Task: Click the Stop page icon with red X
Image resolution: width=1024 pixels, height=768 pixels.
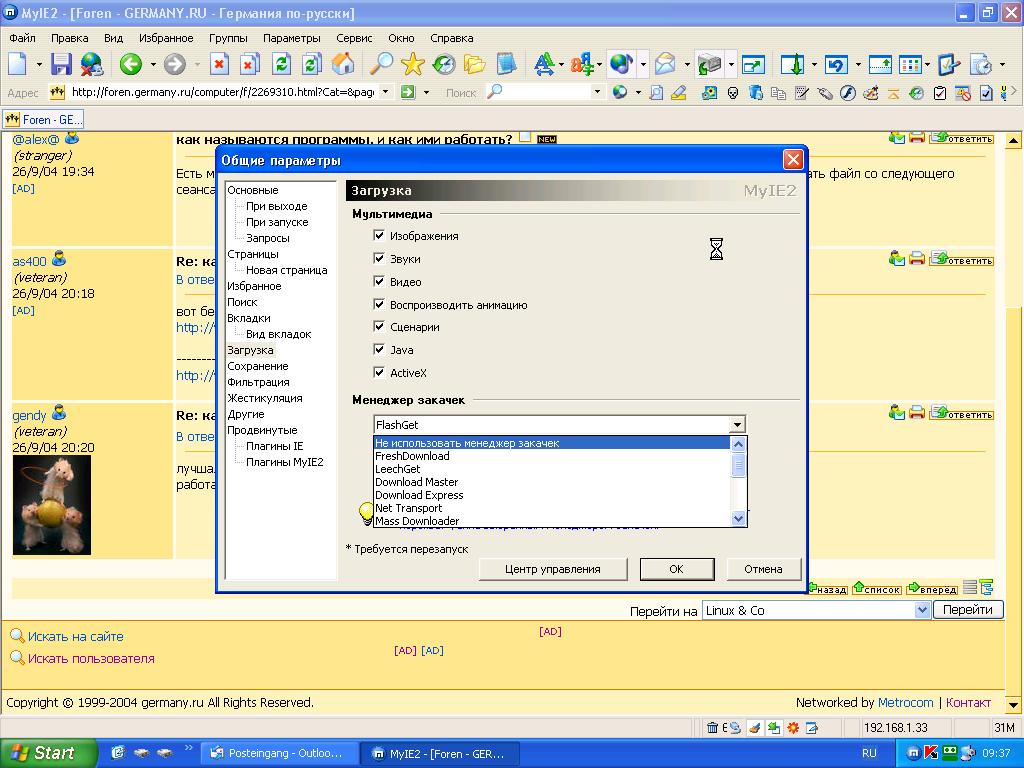Action: coord(219,64)
